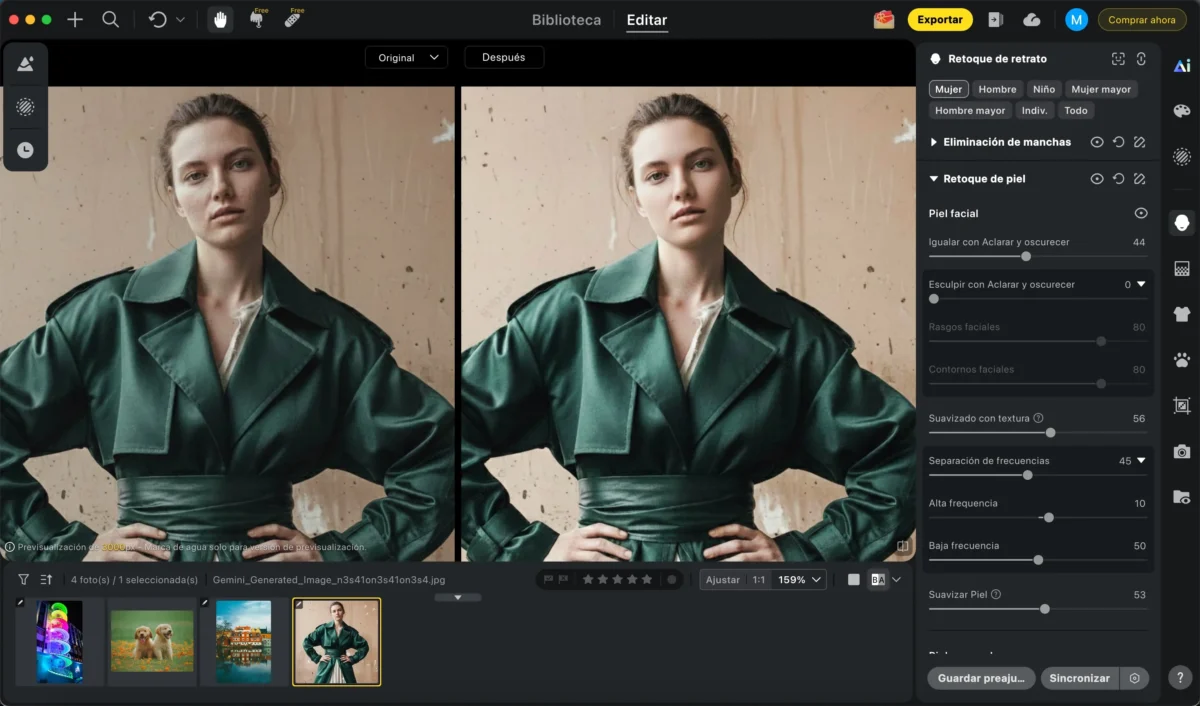This screenshot has width=1200, height=706.
Task: Click the history clock icon
Action: click(25, 150)
